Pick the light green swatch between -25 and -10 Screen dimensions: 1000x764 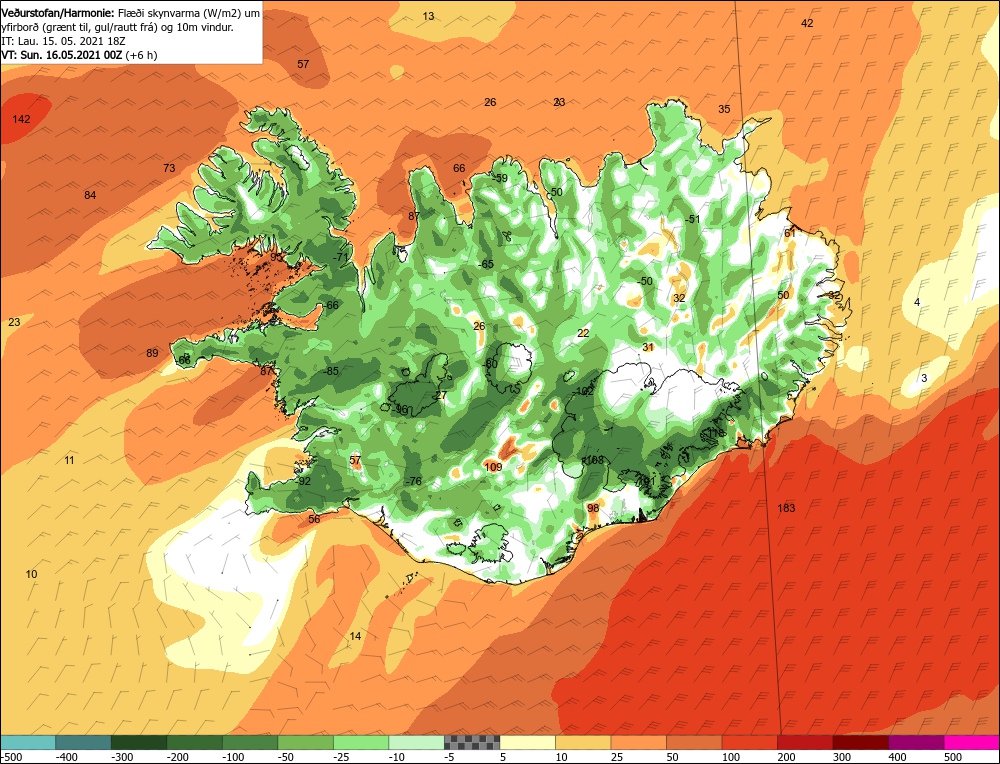pyautogui.click(x=361, y=742)
